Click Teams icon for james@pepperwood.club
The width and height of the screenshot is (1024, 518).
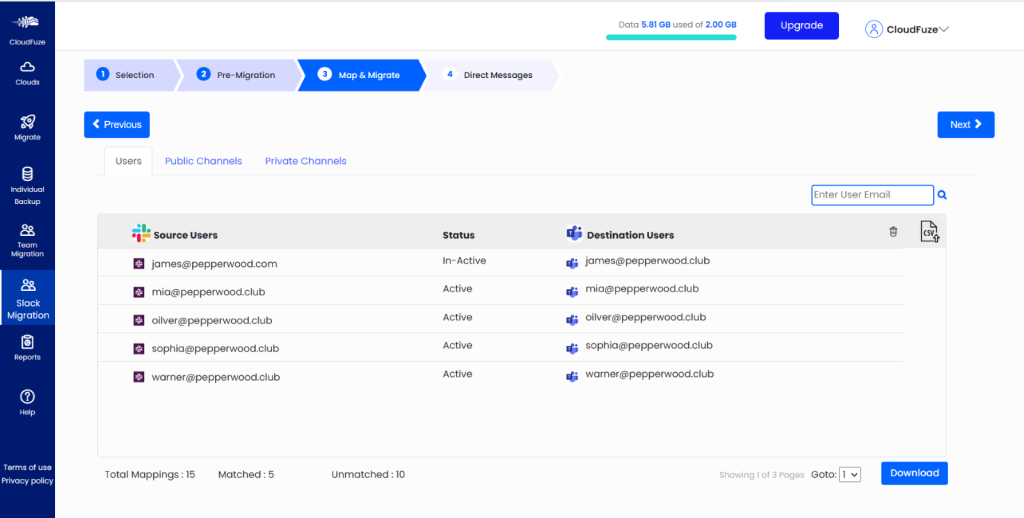(x=572, y=263)
